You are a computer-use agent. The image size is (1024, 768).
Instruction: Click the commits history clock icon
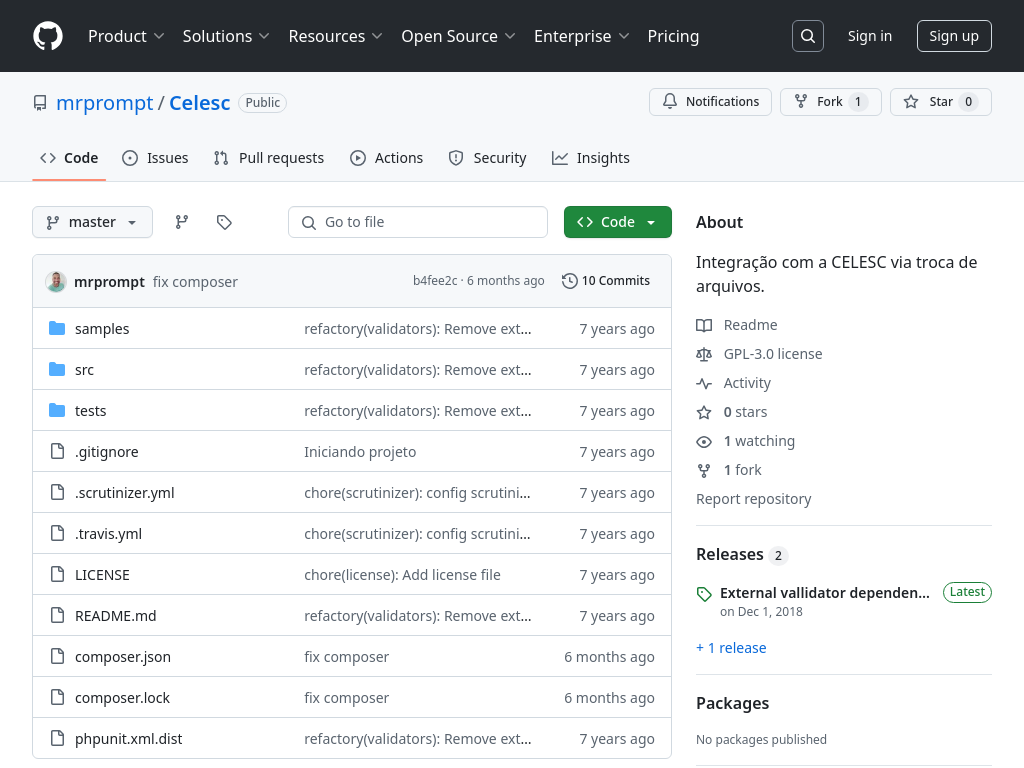tap(569, 281)
